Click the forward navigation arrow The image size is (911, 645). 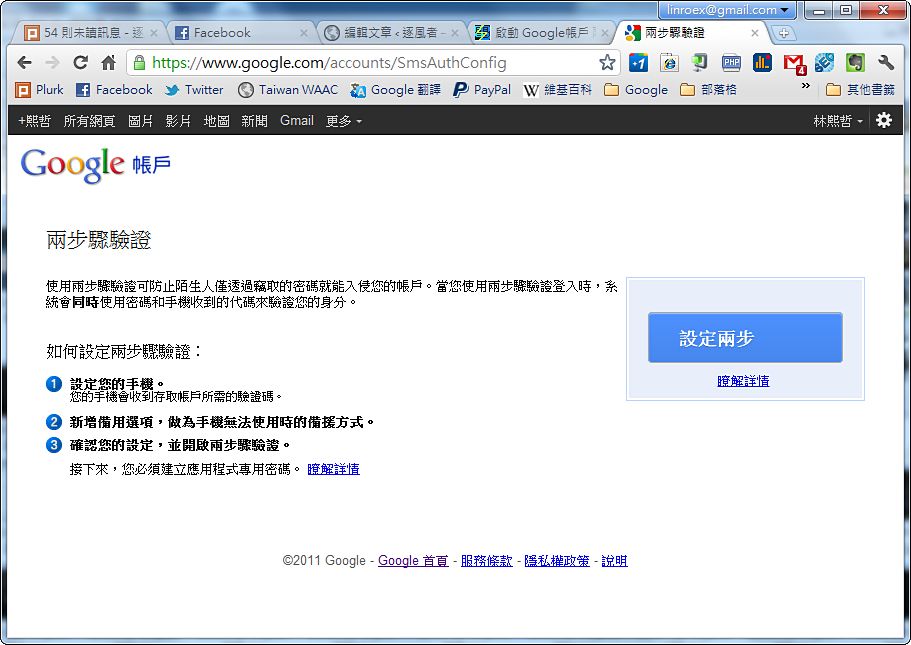click(52, 62)
